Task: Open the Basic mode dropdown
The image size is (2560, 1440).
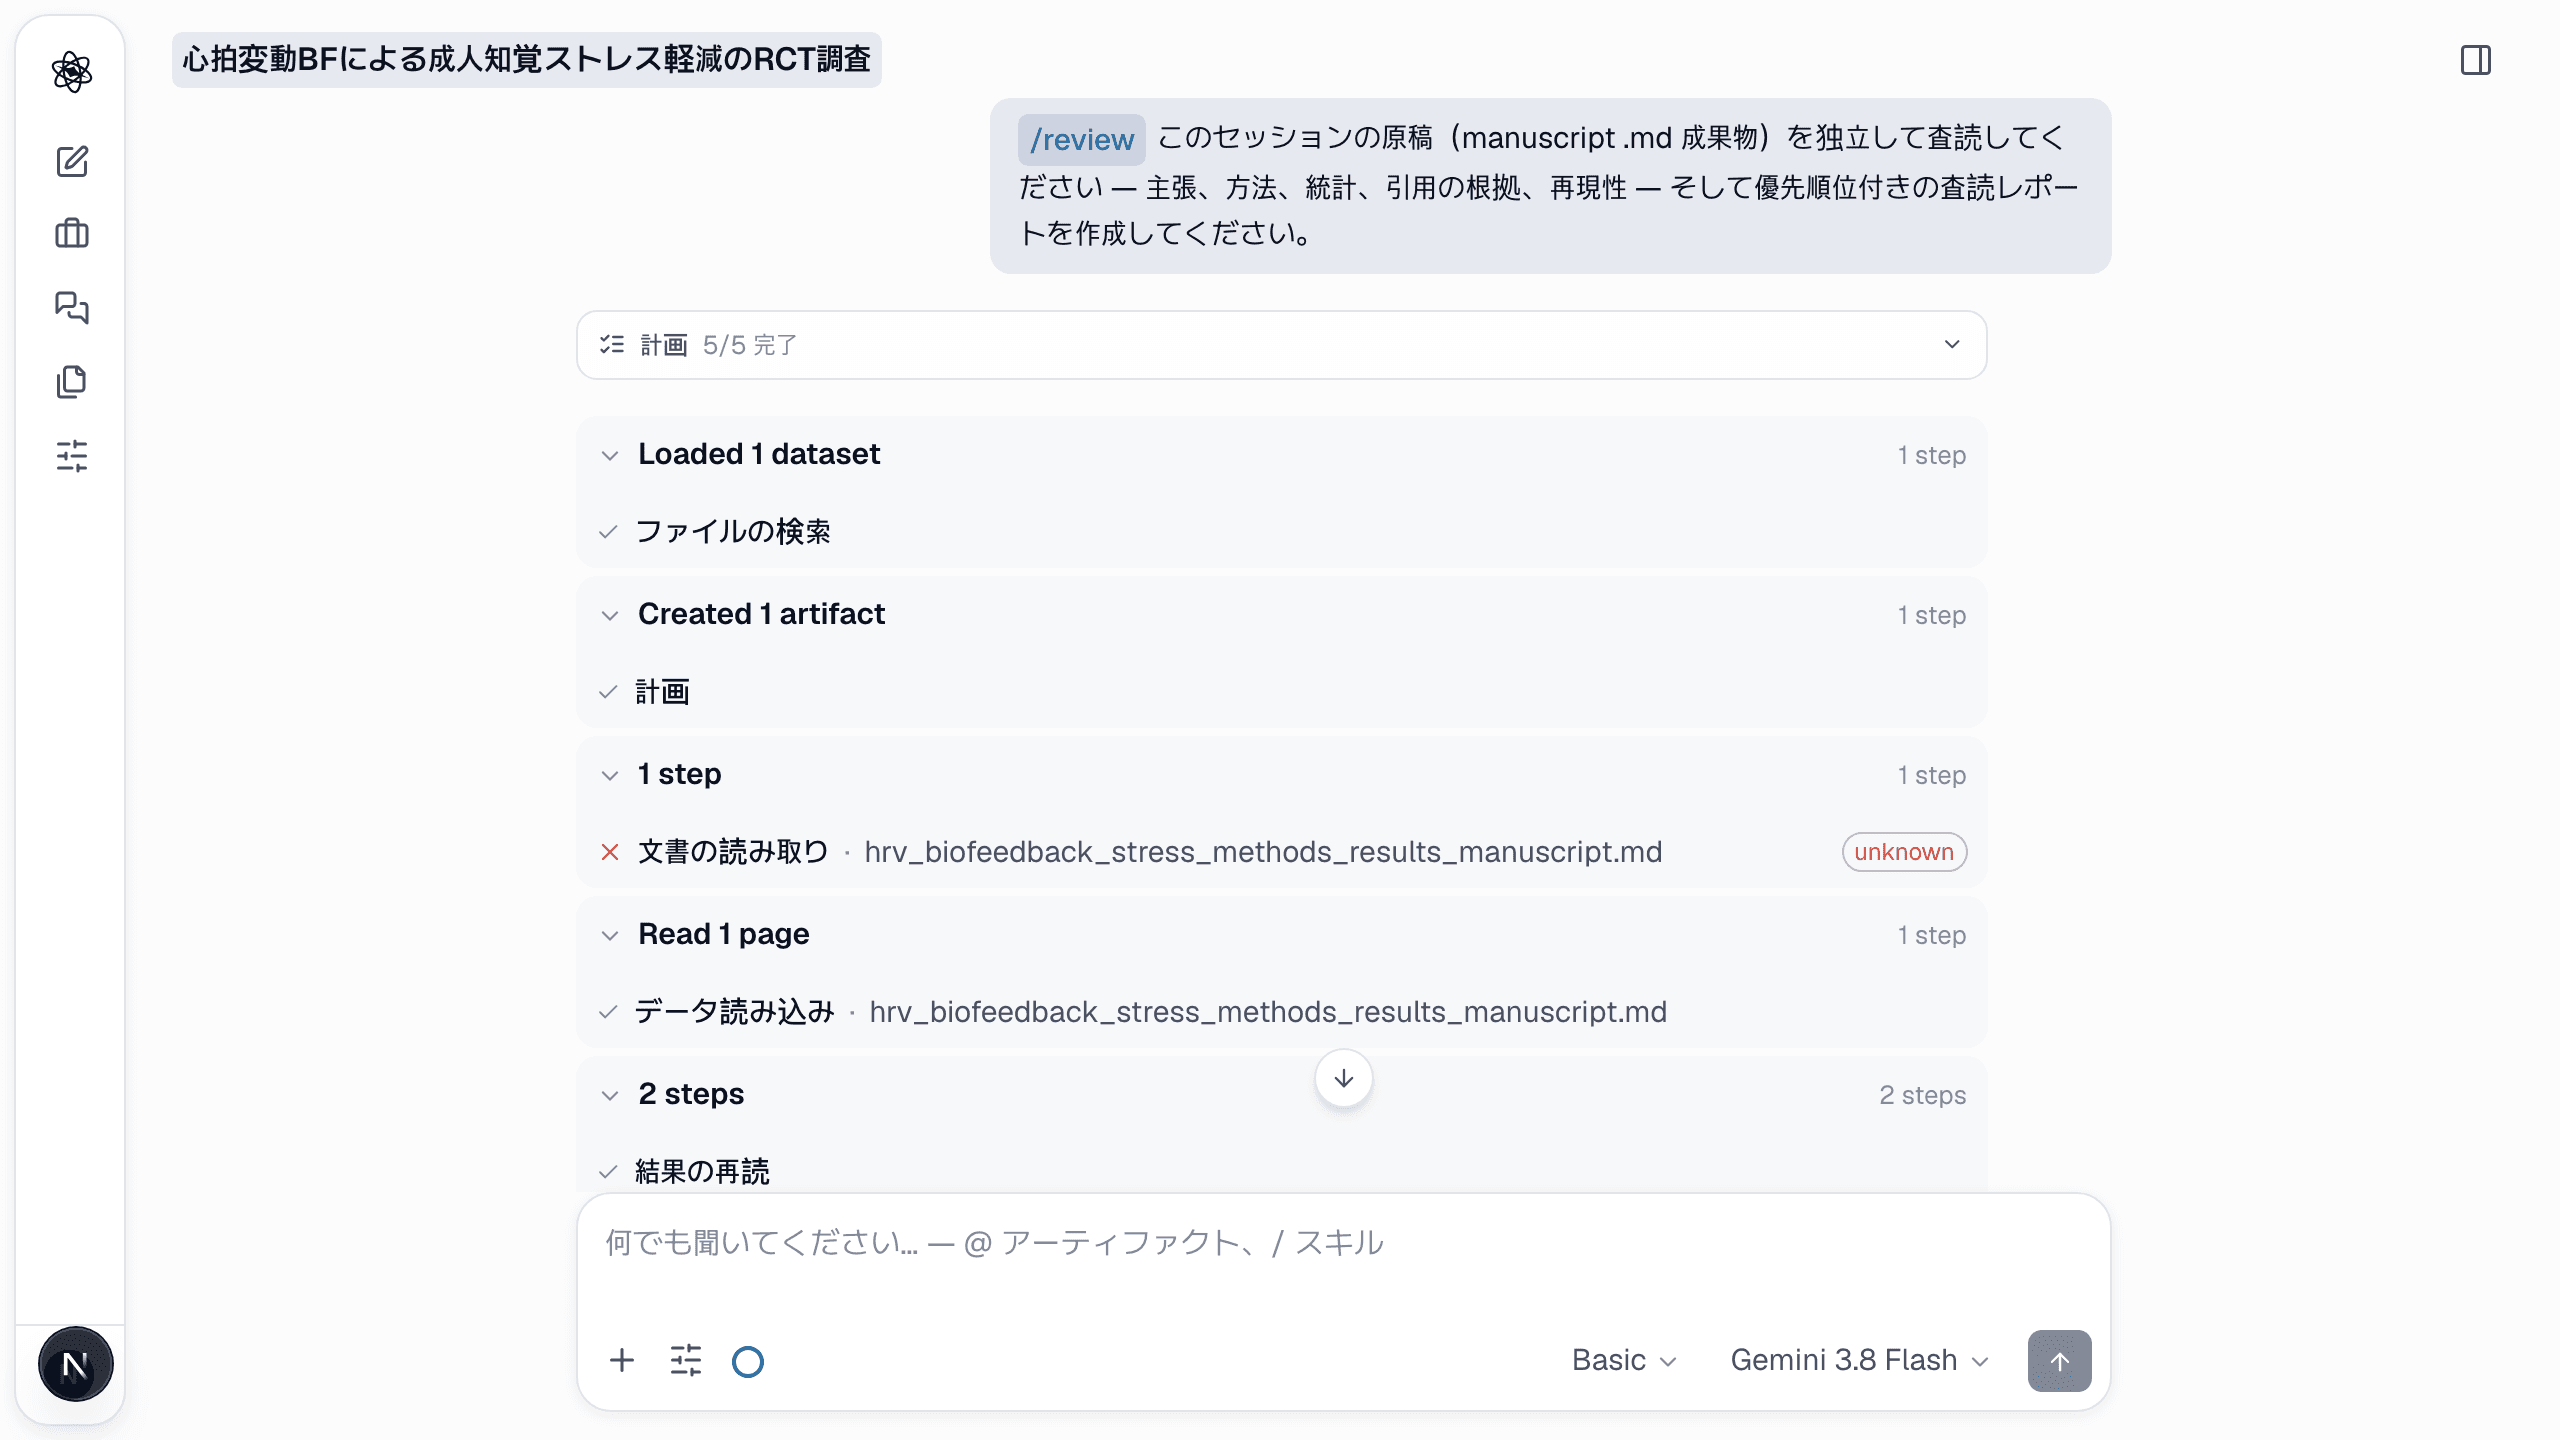Action: (1623, 1360)
